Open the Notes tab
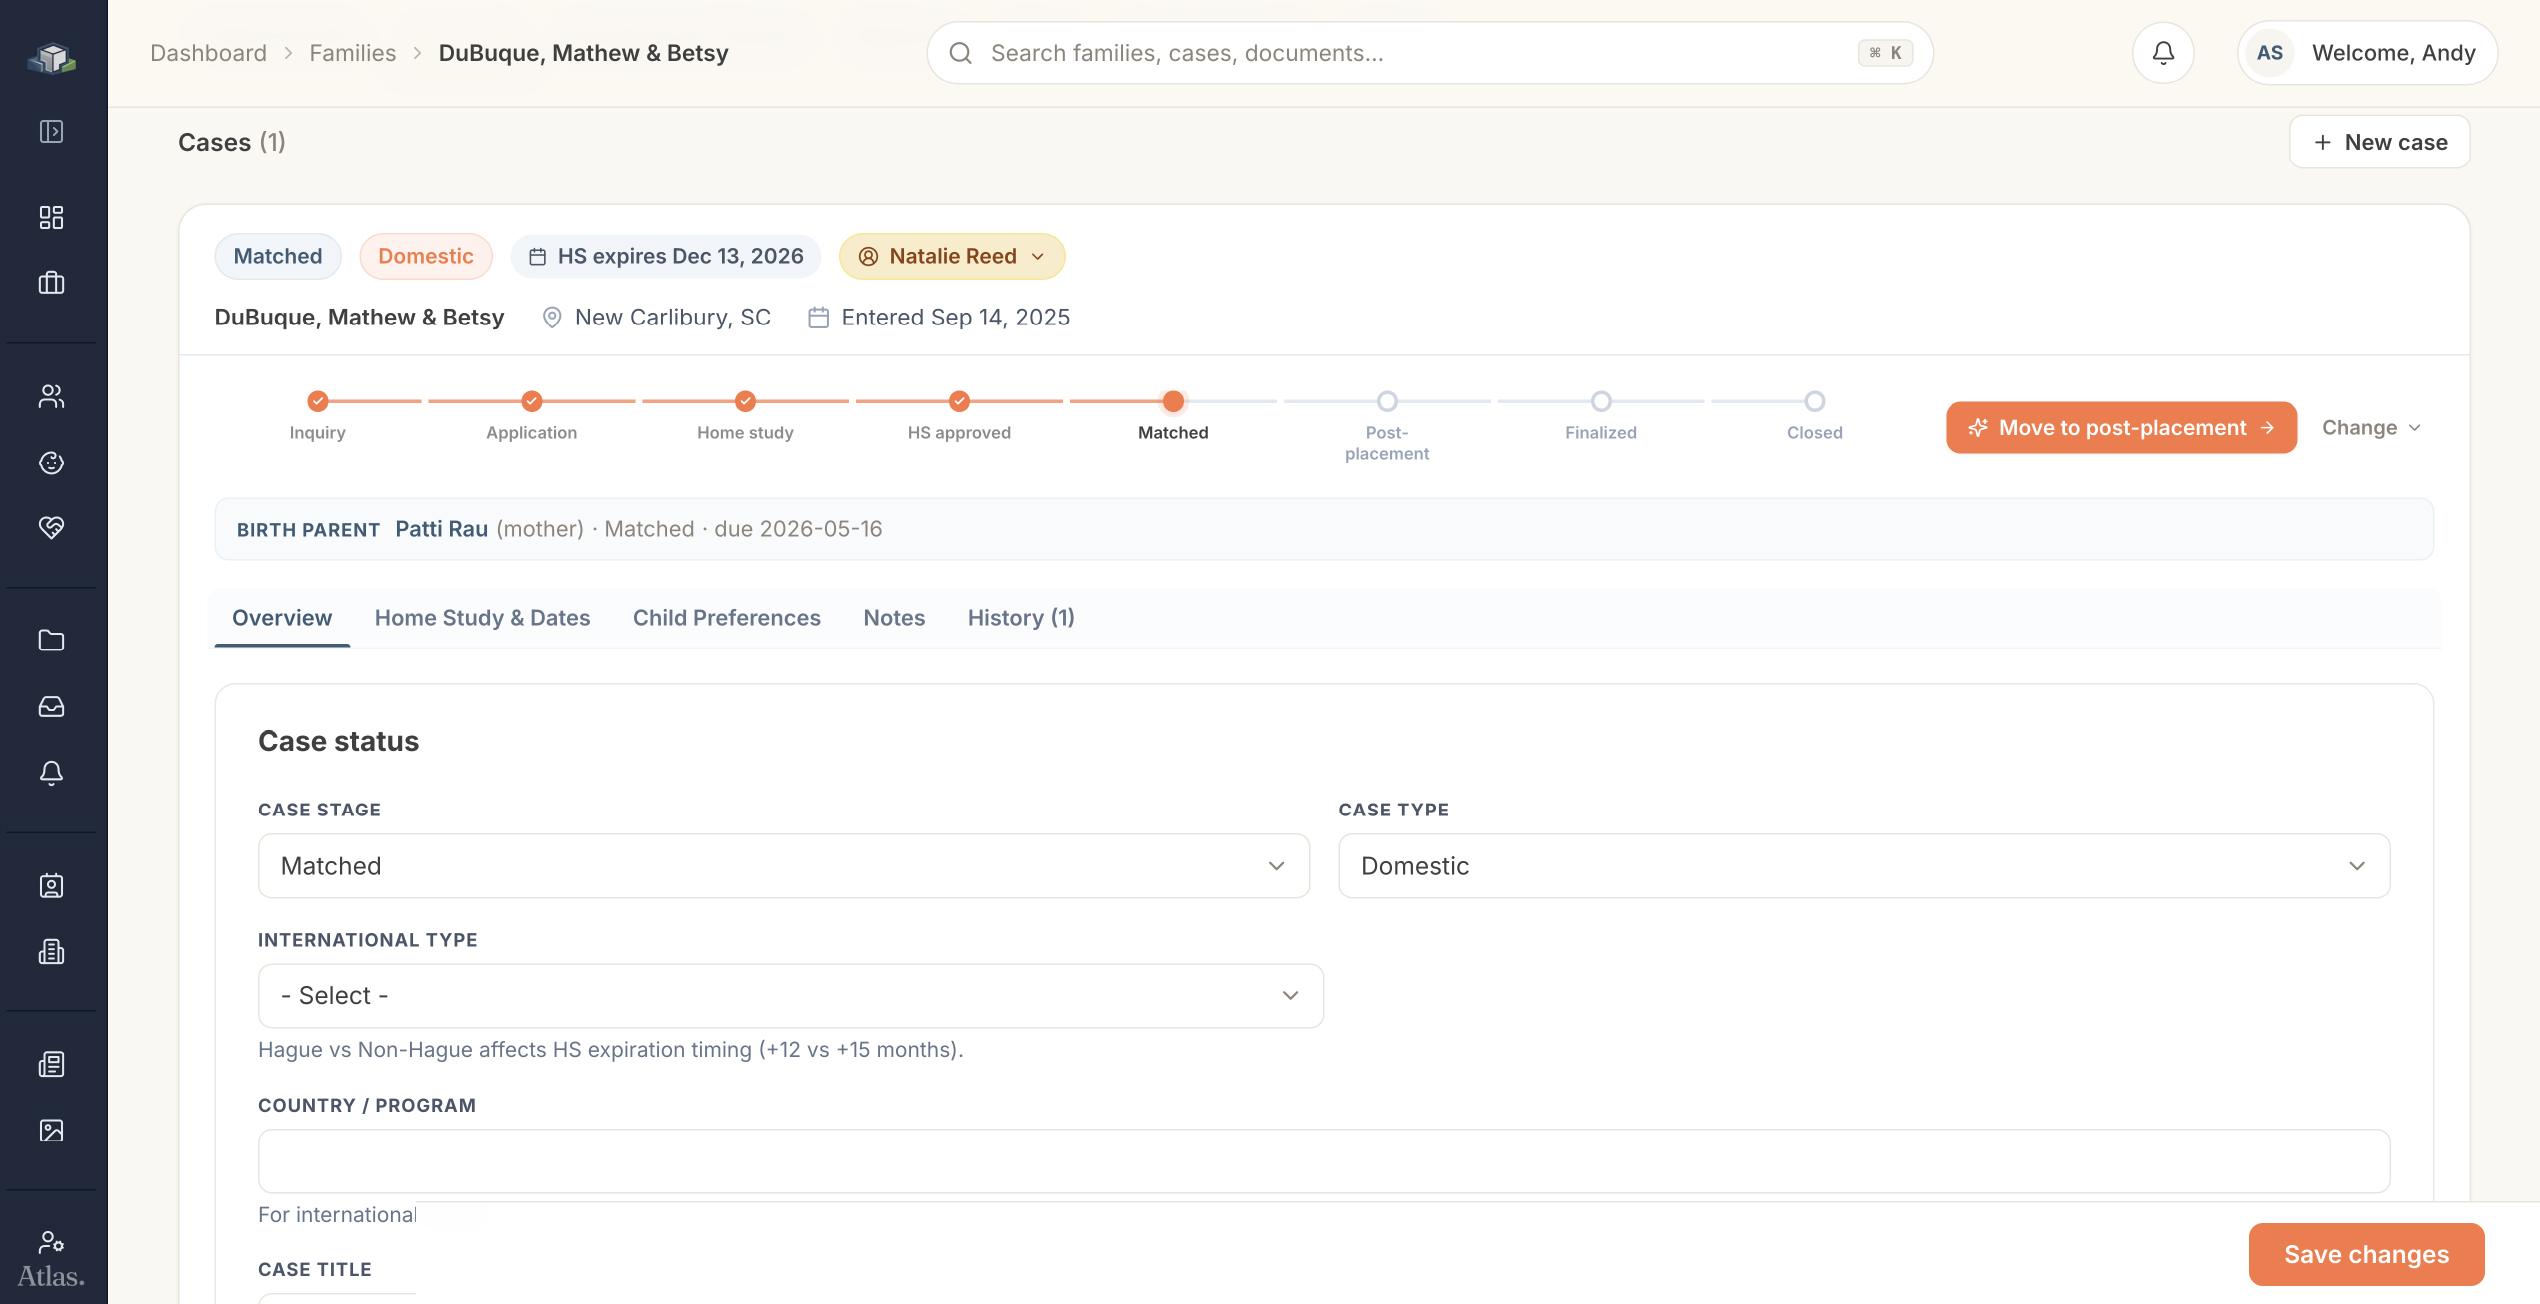Viewport: 2540px width, 1304px height. [894, 618]
